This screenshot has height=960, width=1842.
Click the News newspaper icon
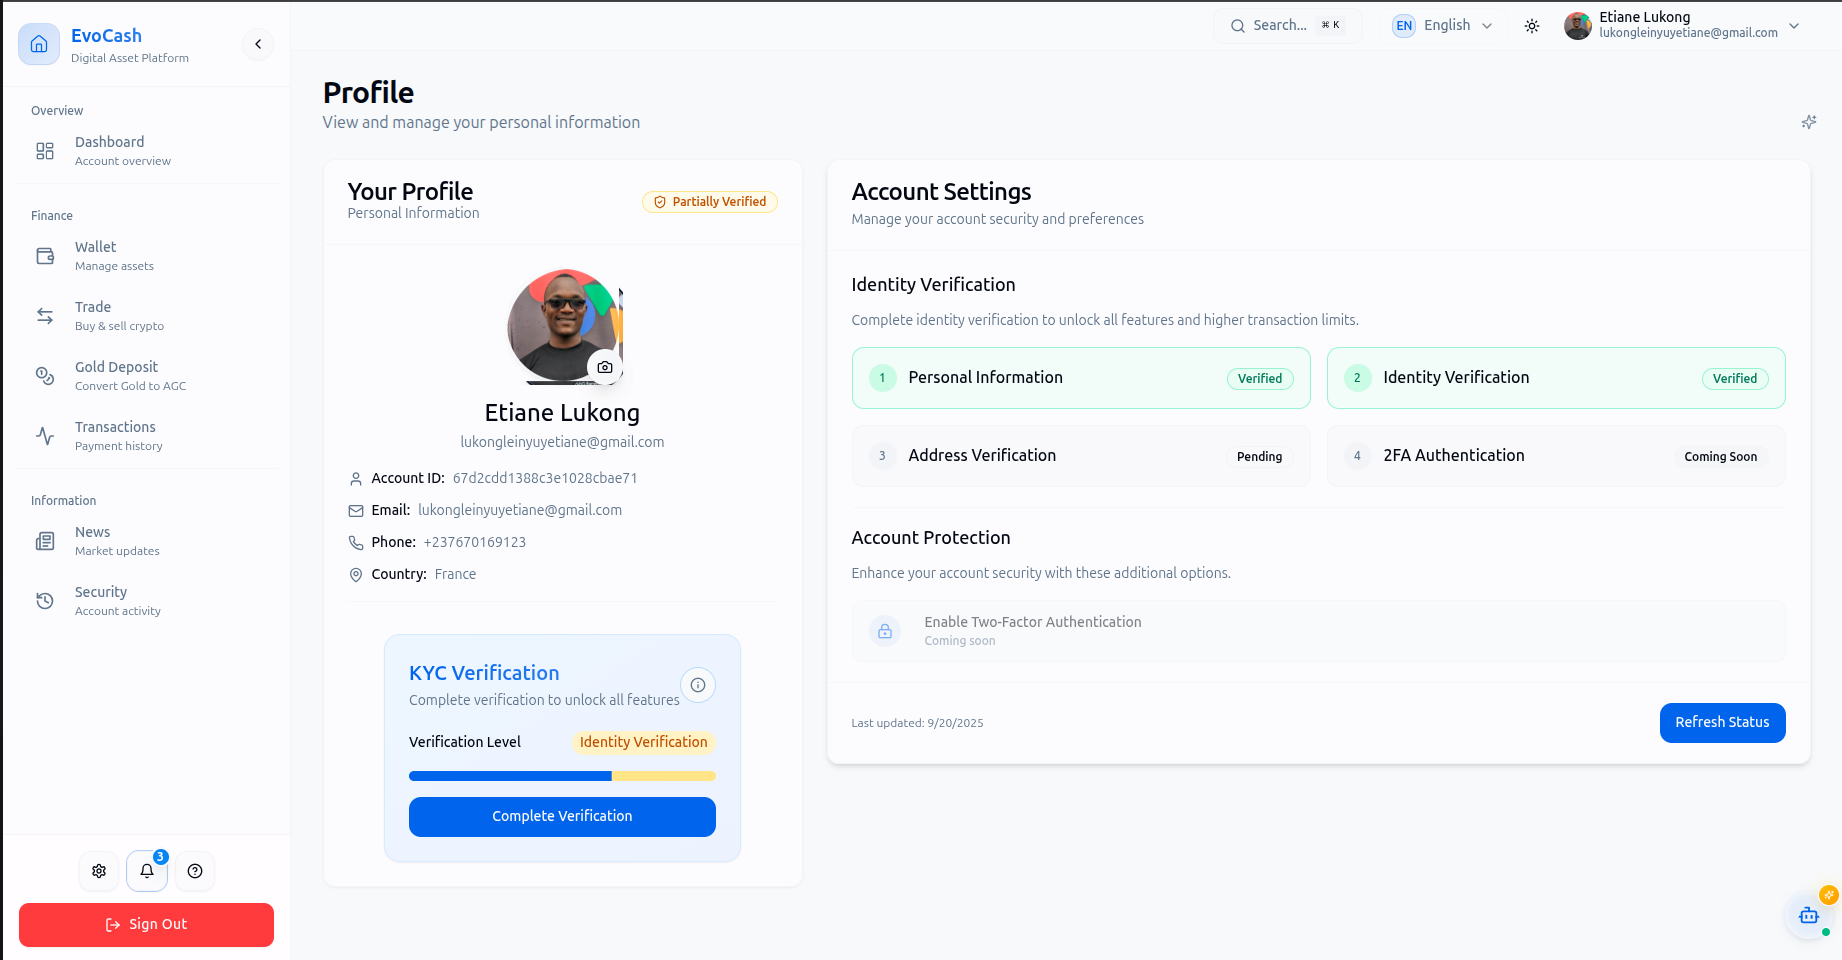pyautogui.click(x=45, y=541)
